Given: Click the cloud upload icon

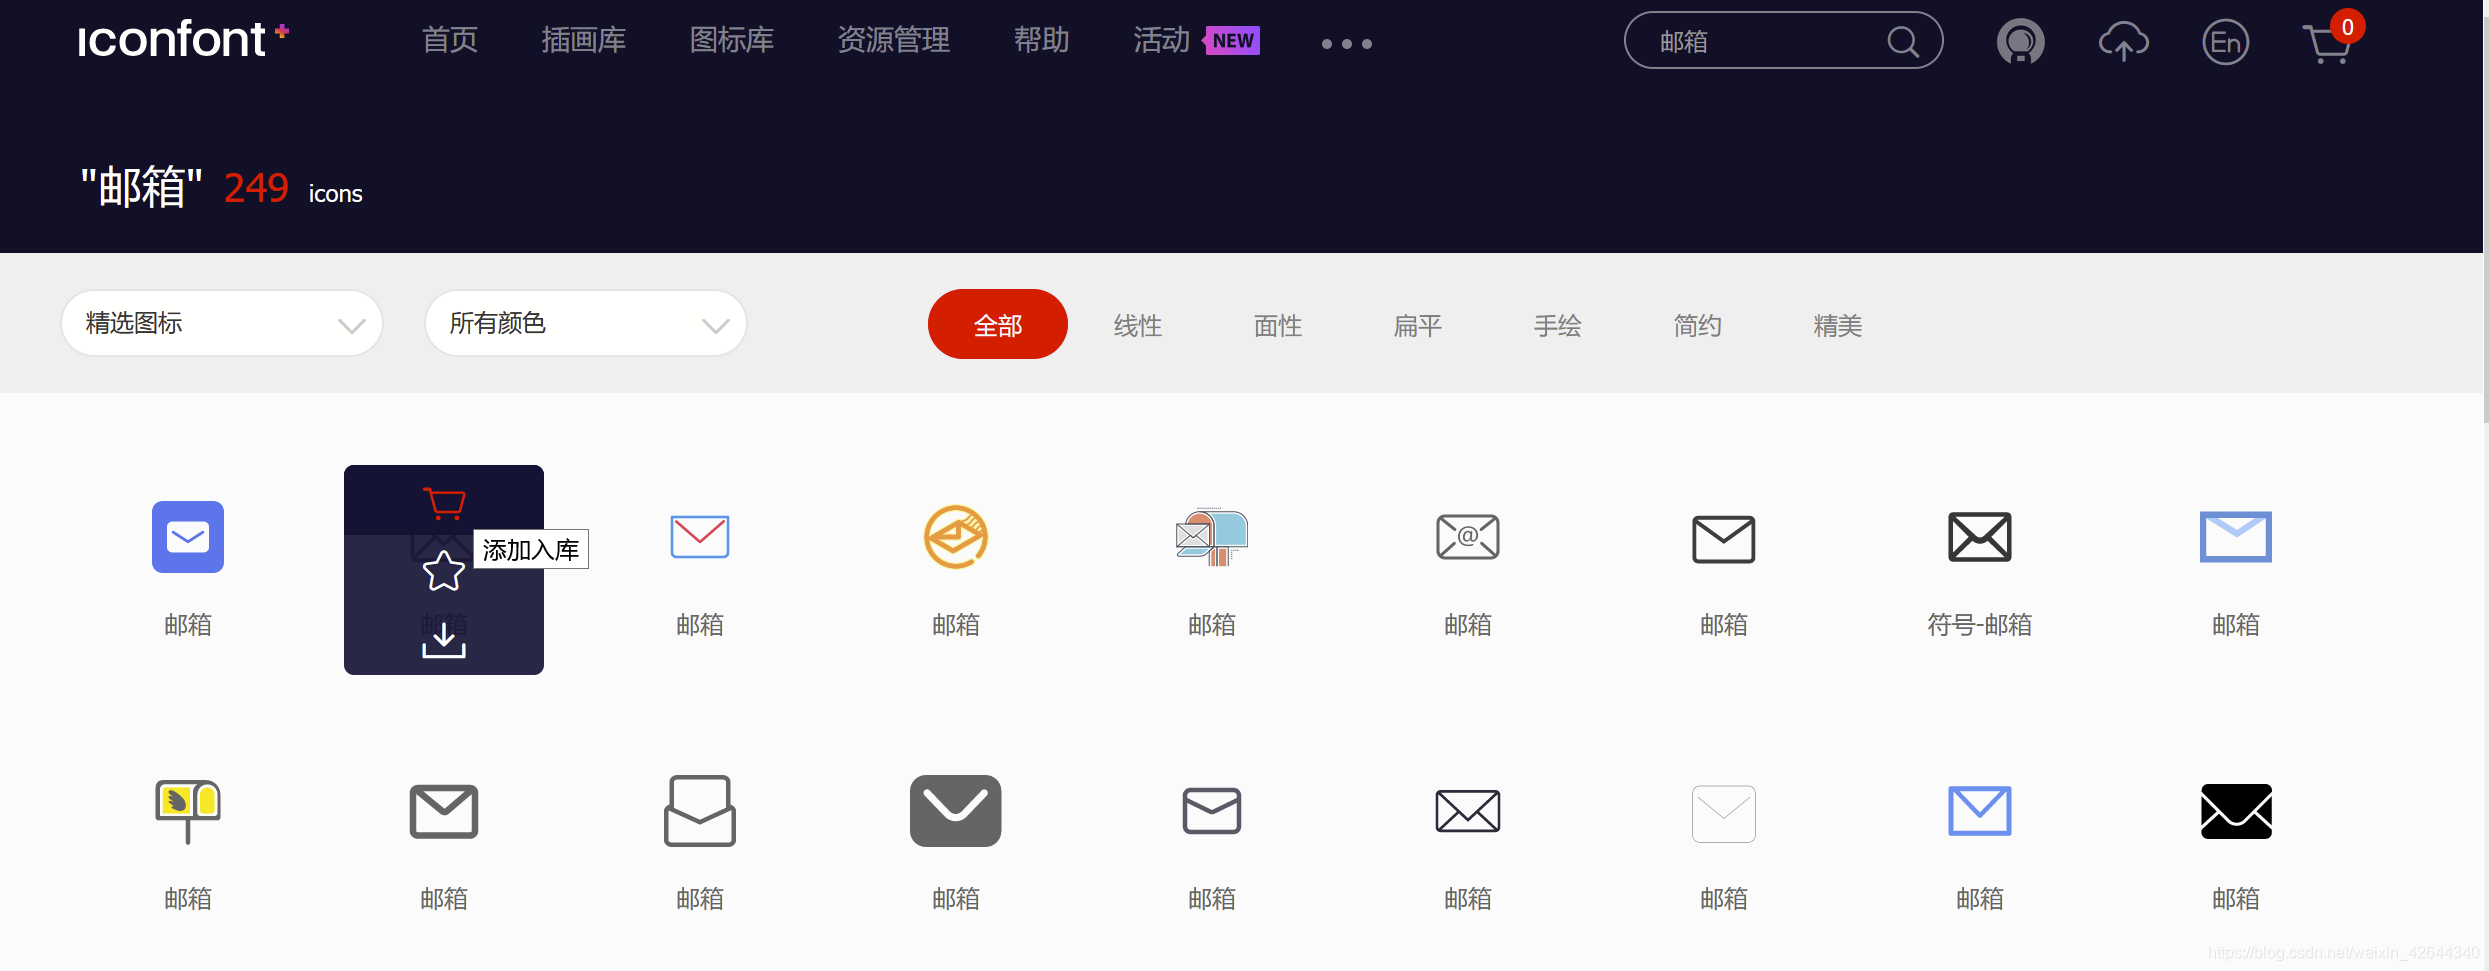Looking at the screenshot, I should [x=2123, y=42].
